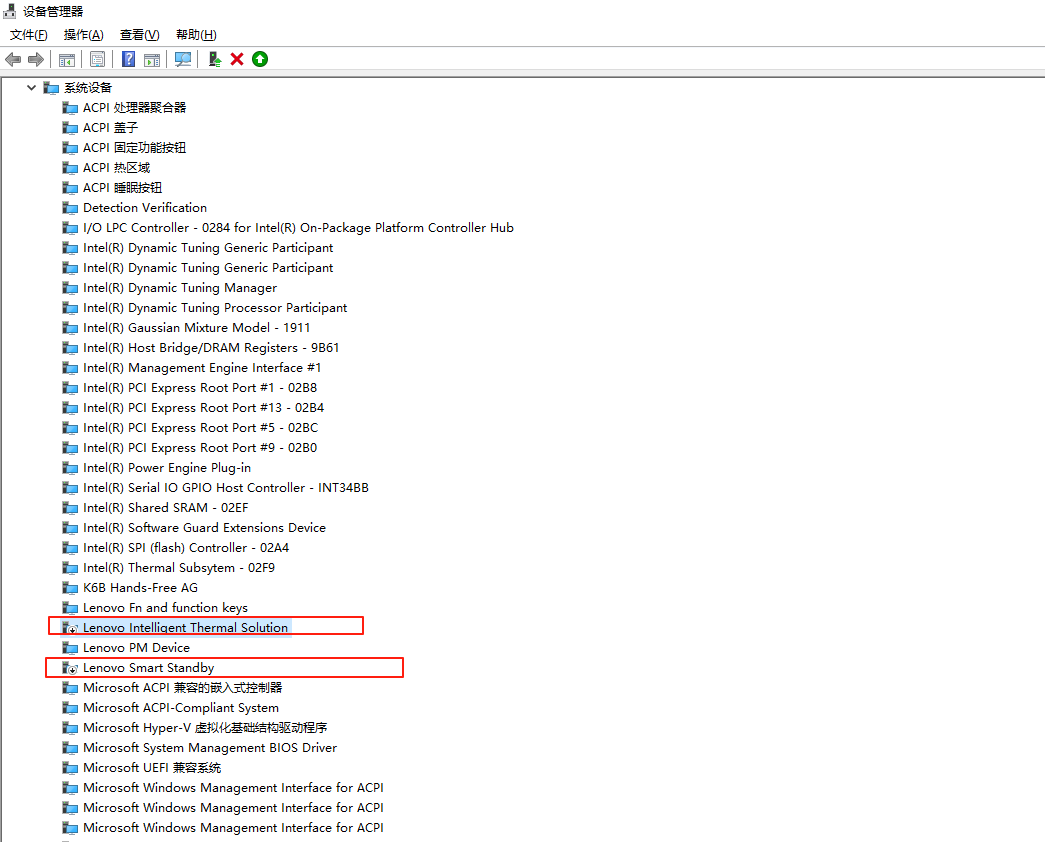The width and height of the screenshot is (1045, 842).
Task: Open the Properties toolbar icon
Action: (x=97, y=59)
